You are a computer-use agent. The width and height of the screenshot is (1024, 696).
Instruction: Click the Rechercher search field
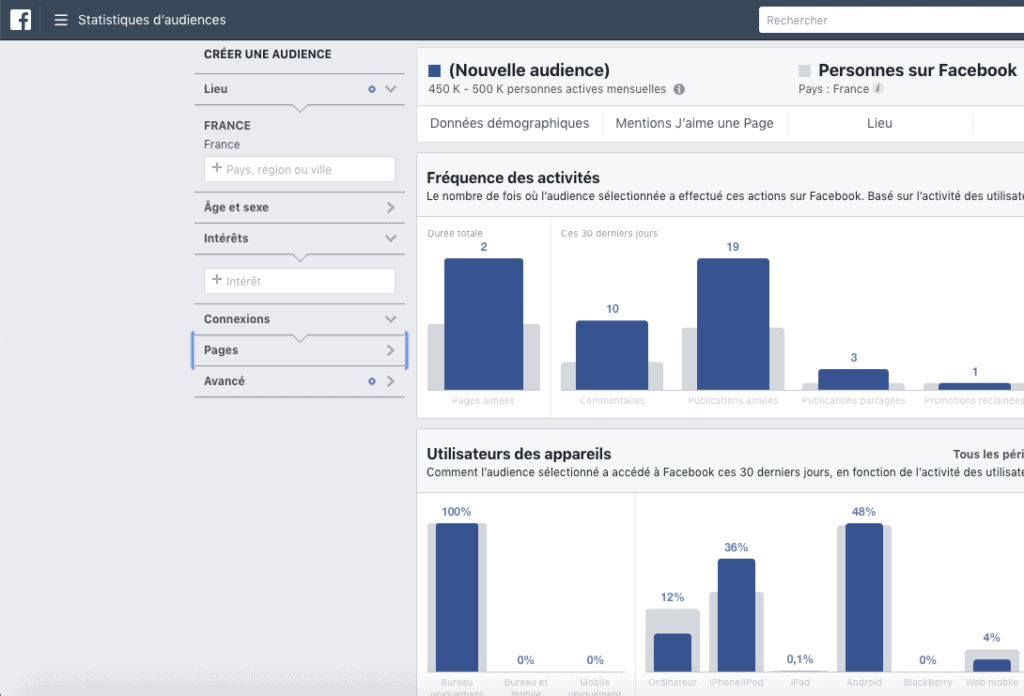pos(891,20)
